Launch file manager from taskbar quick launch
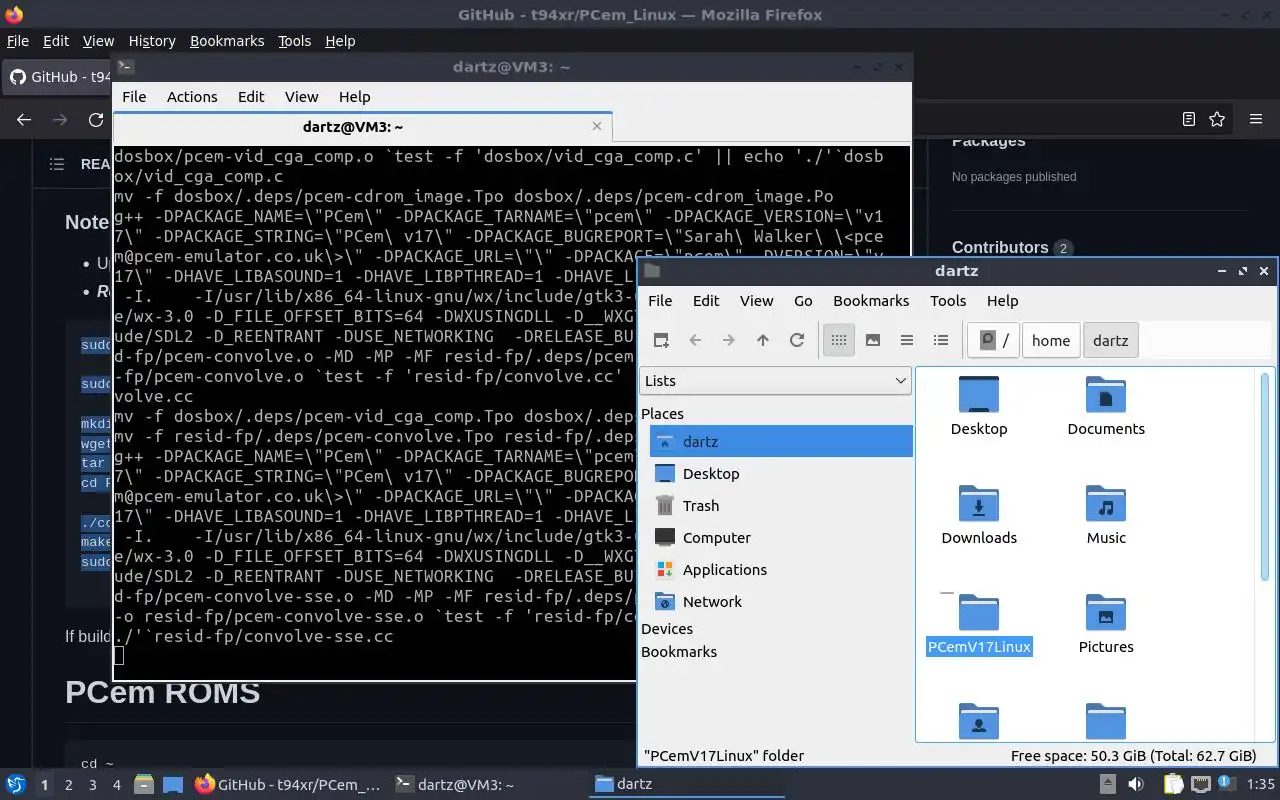Viewport: 1280px width, 800px height. [144, 785]
